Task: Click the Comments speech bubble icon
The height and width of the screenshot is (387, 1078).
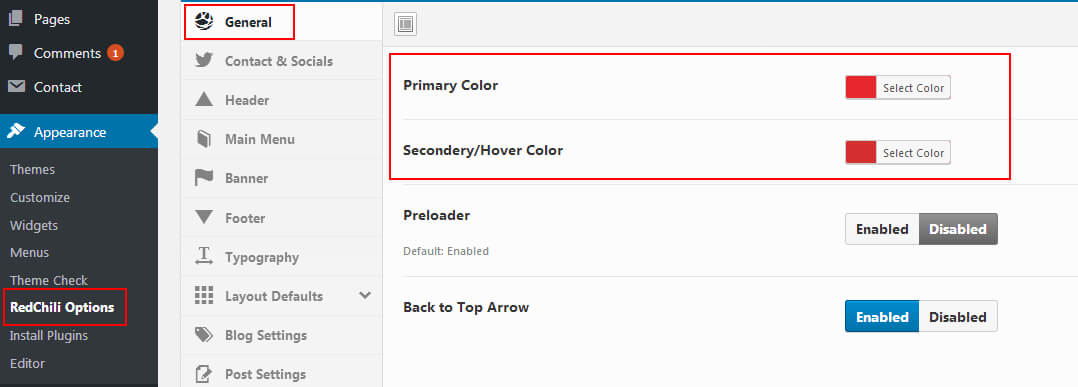Action: point(16,52)
